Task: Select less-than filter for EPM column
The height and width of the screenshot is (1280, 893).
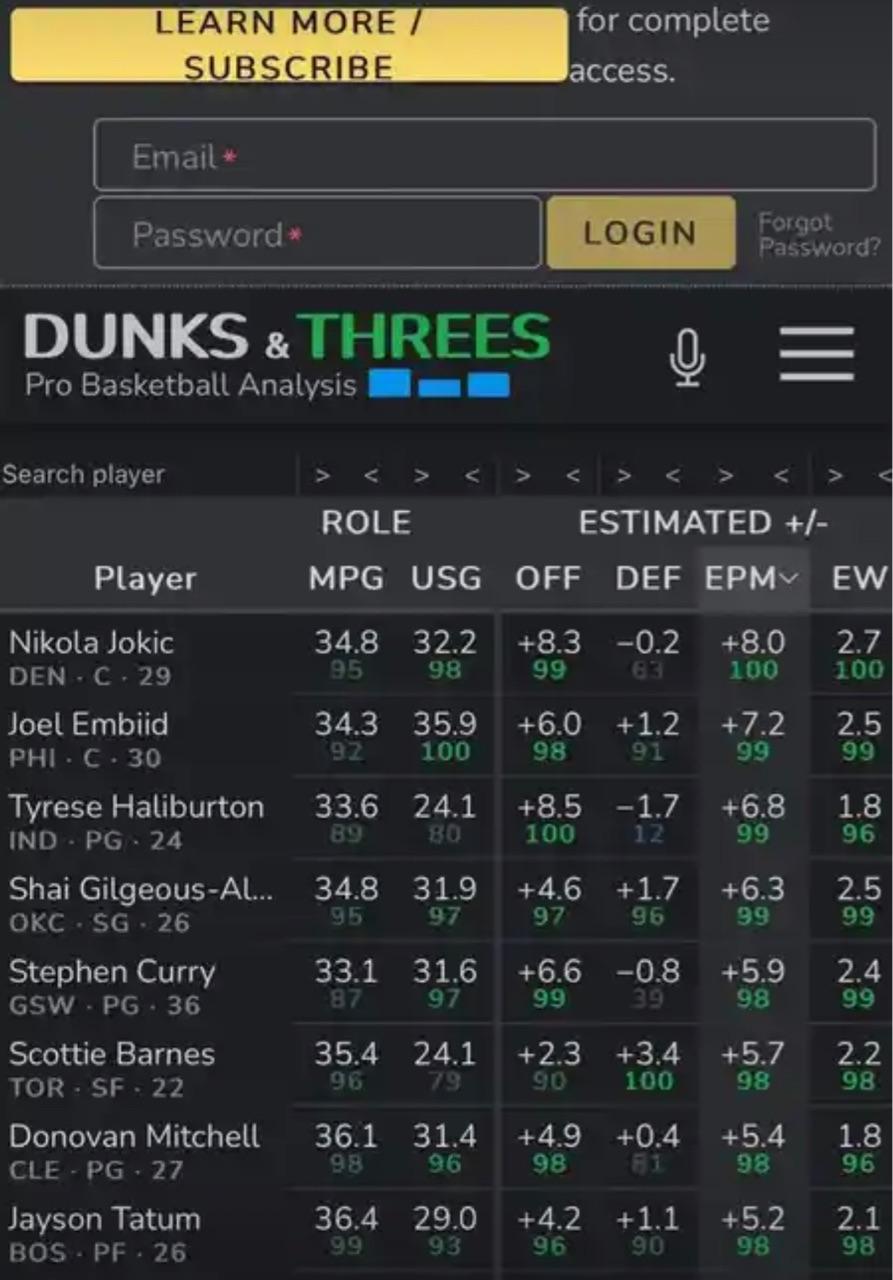Action: (782, 475)
